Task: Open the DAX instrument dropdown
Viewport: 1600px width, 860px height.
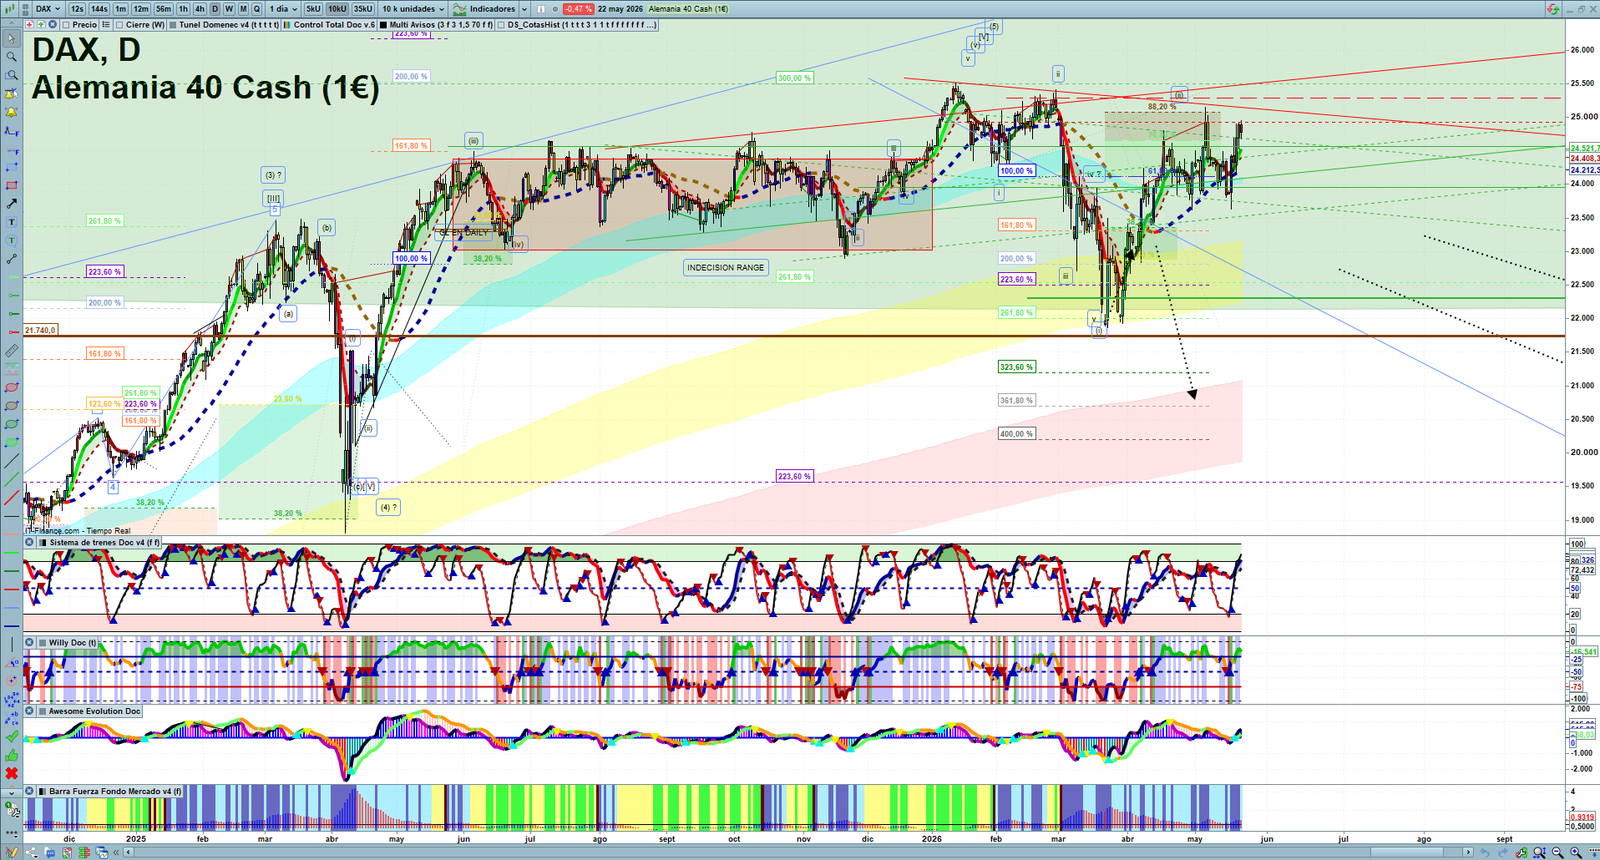Action: pos(47,9)
